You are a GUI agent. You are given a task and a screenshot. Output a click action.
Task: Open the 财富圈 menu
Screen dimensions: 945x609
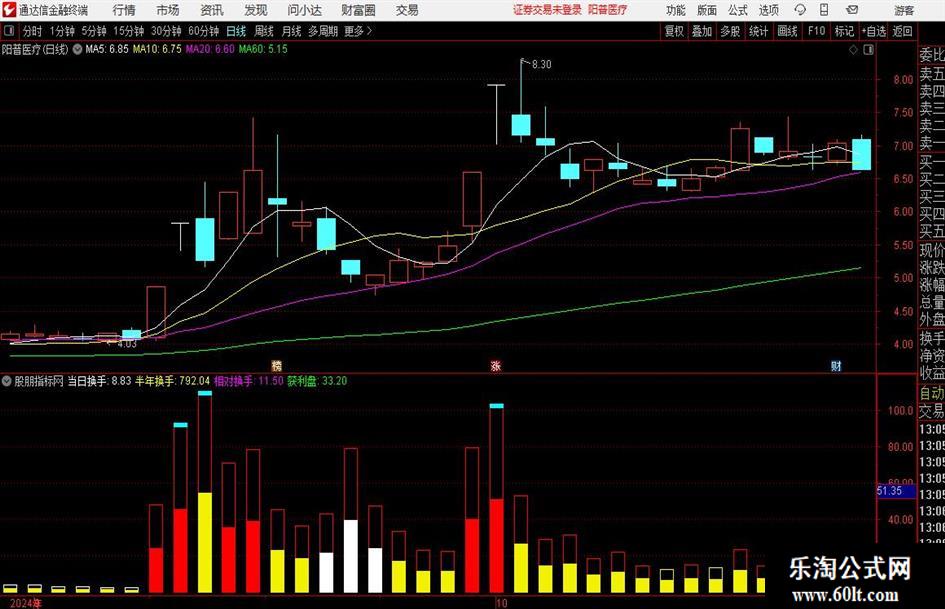(x=358, y=10)
